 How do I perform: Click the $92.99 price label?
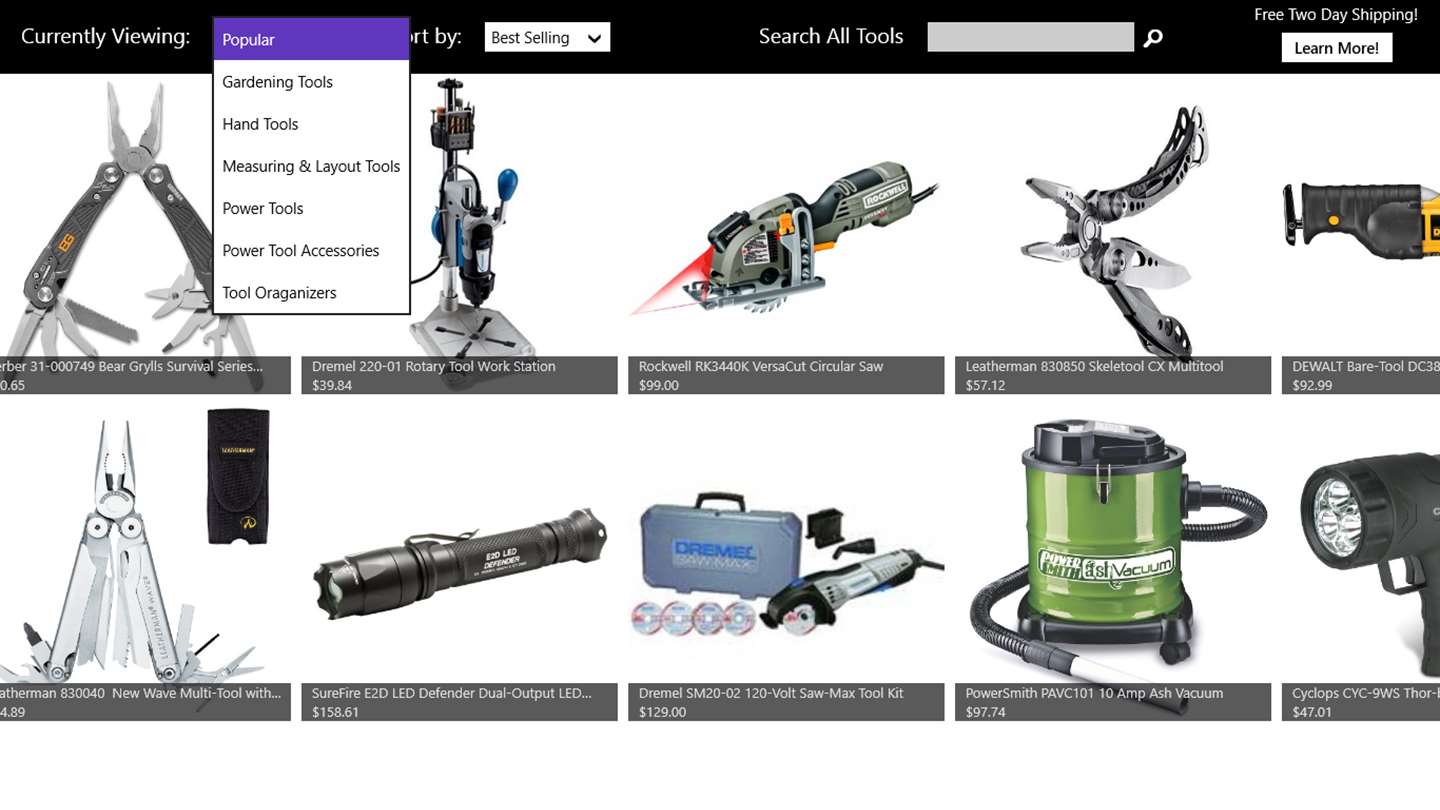click(x=1312, y=385)
